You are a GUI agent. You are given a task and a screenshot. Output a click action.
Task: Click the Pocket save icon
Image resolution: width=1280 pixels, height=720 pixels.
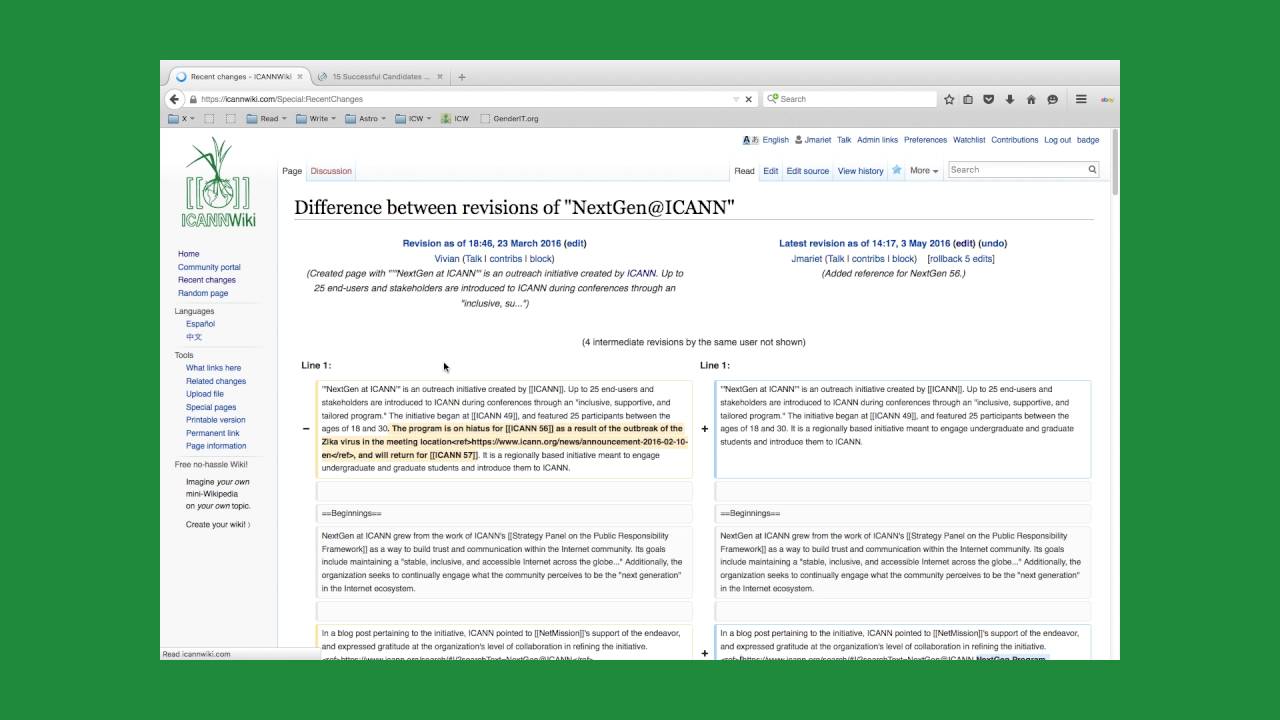[989, 99]
